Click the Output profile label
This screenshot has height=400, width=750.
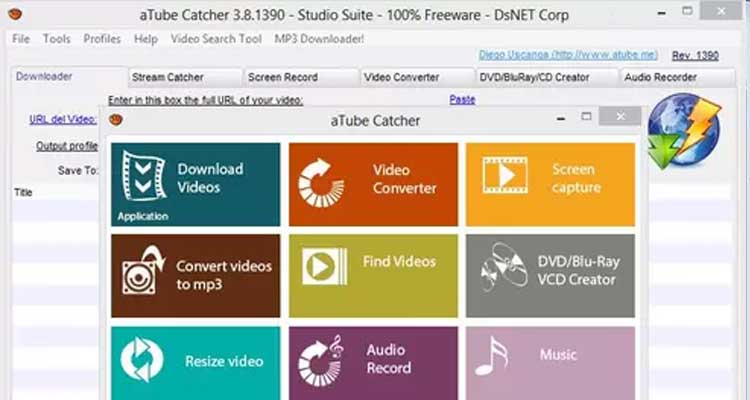[67, 146]
